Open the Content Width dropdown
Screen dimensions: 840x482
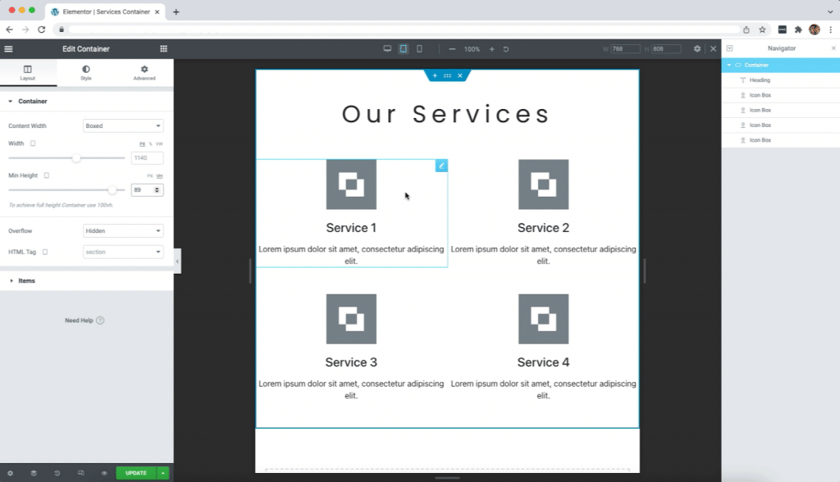point(123,126)
